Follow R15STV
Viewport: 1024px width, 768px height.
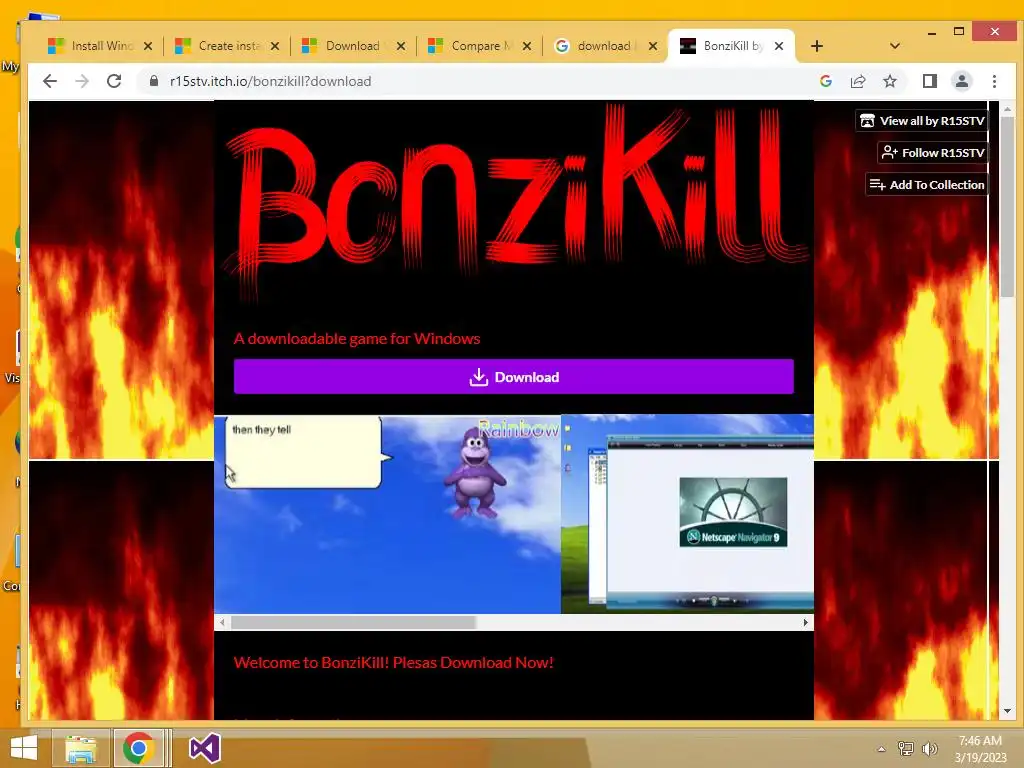tap(933, 153)
